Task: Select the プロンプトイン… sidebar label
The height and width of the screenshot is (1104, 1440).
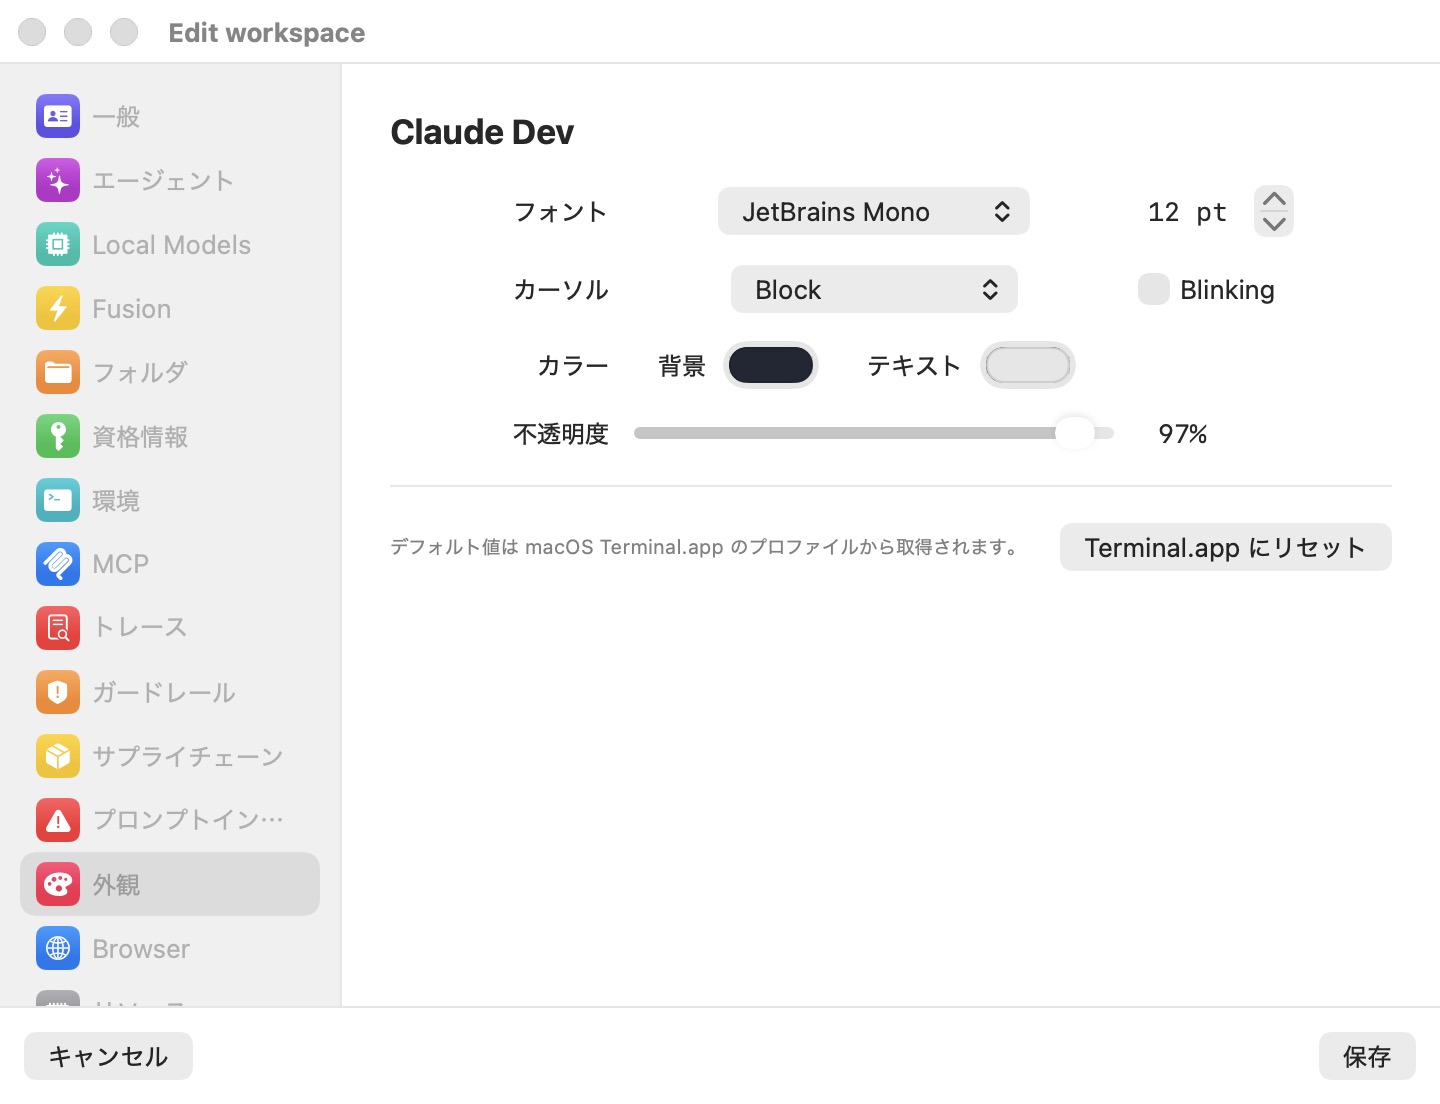Action: 188,820
